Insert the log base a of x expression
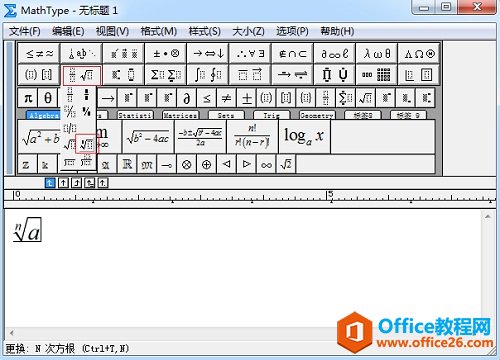Viewport: 500px width, 360px height. tap(304, 137)
